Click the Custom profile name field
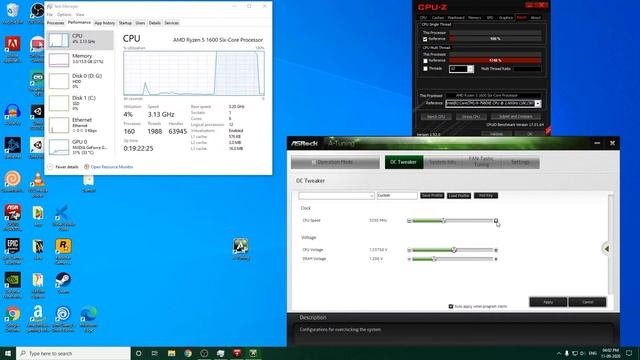Screen dimensions: 640x360 pyautogui.click(x=397, y=196)
